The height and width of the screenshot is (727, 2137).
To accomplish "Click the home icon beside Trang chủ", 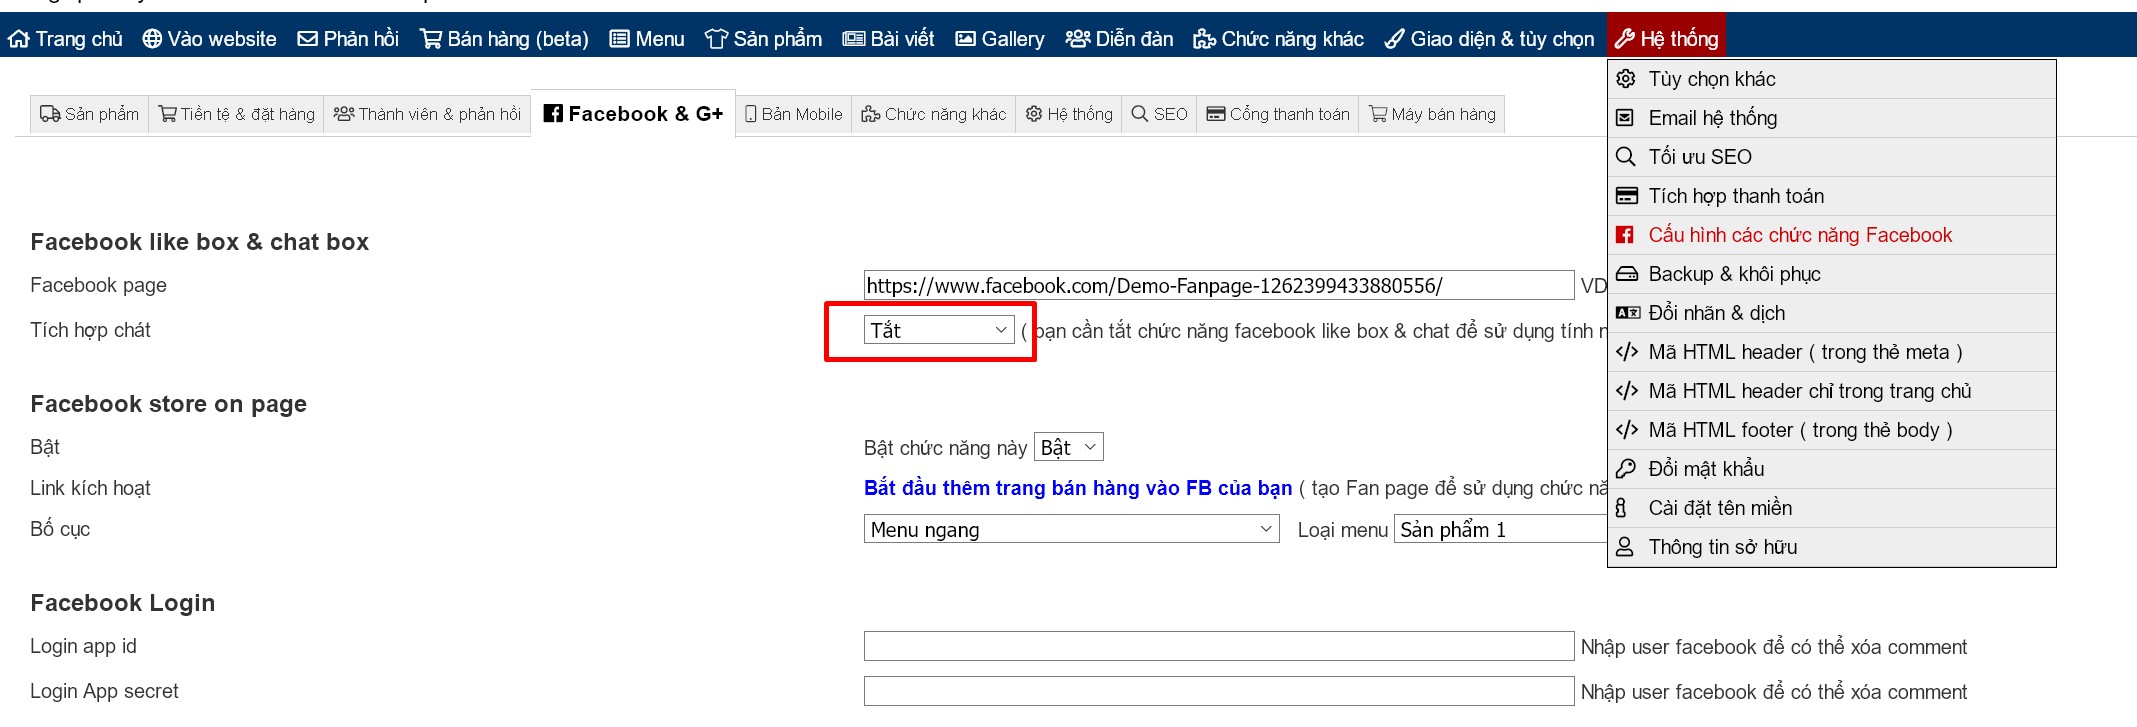I will (x=18, y=39).
